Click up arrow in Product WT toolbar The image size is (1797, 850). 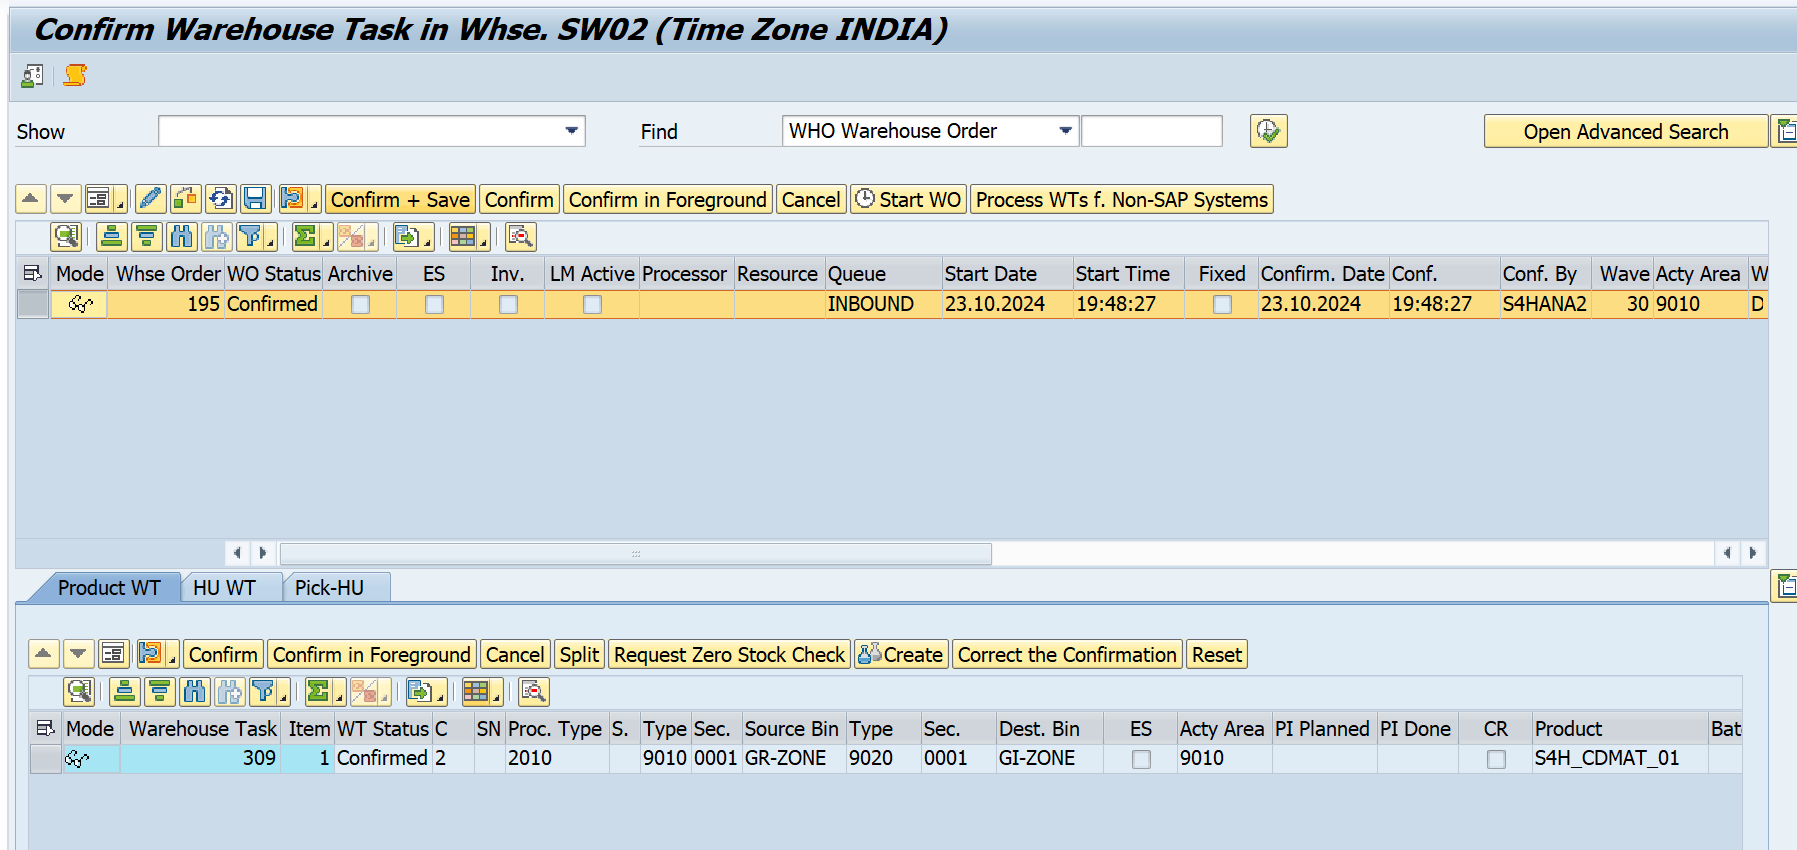click(44, 654)
